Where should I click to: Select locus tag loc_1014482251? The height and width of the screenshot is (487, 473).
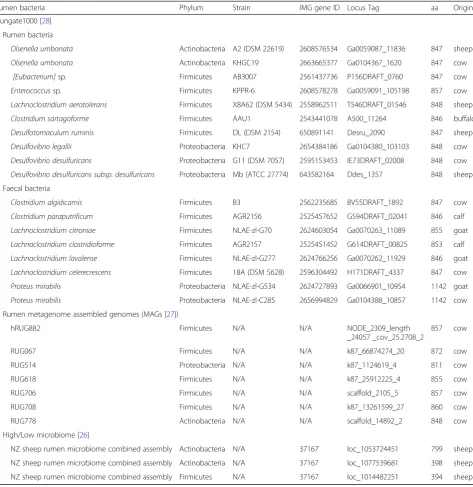[x=372, y=477]
